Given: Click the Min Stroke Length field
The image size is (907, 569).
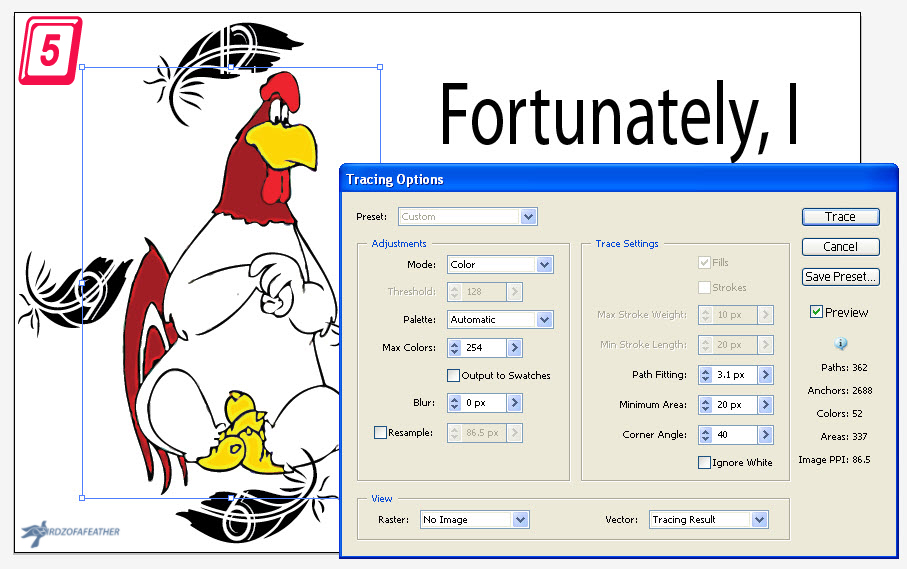Looking at the screenshot, I should (735, 345).
